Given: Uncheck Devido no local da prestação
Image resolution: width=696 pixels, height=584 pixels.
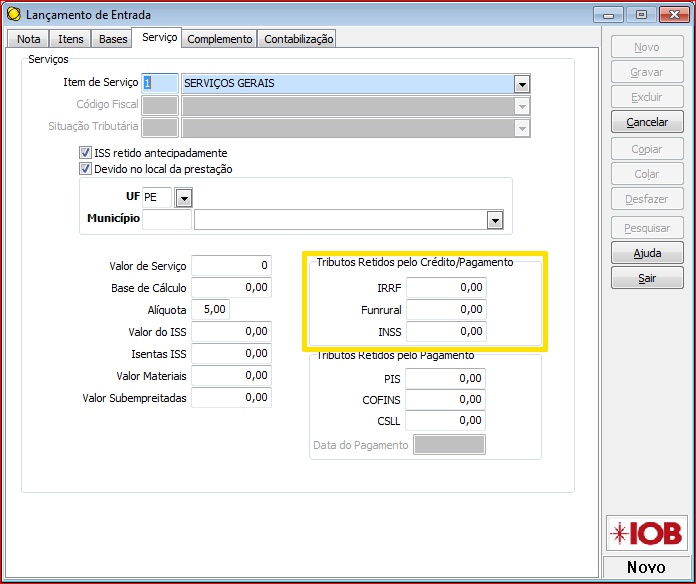Looking at the screenshot, I should [x=85, y=169].
